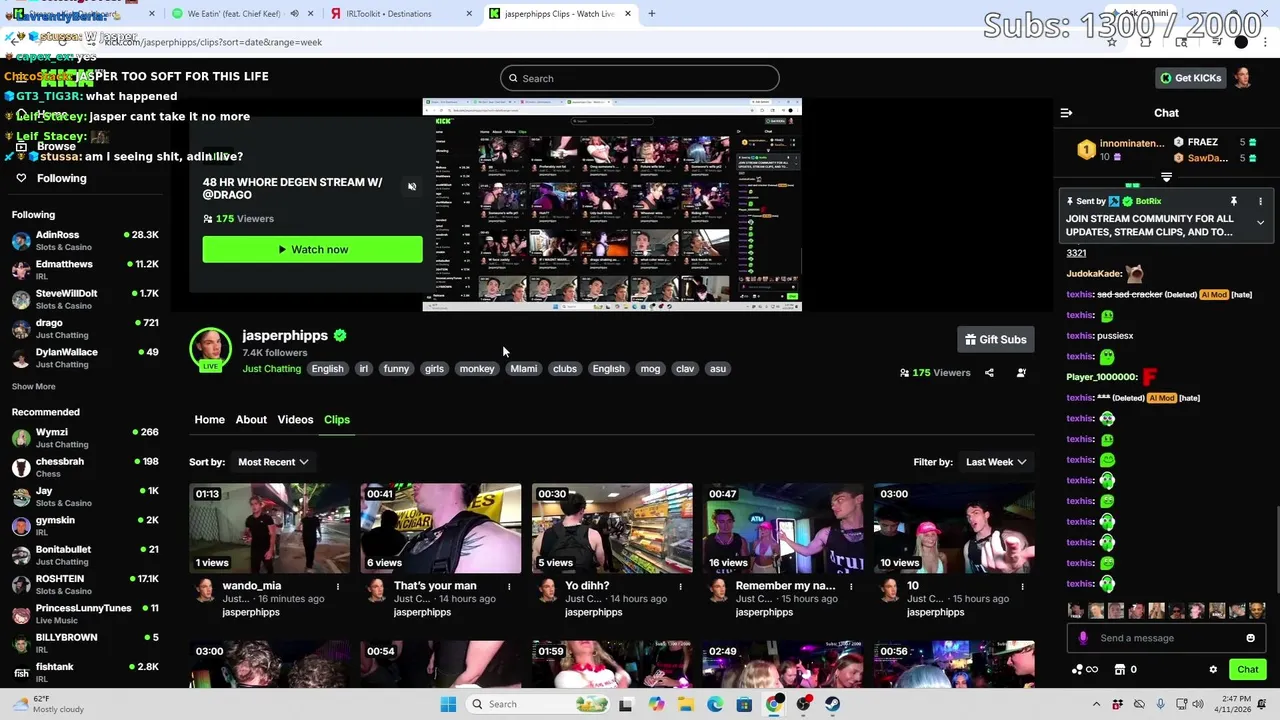Click the Windows taskbar search box

click(538, 704)
